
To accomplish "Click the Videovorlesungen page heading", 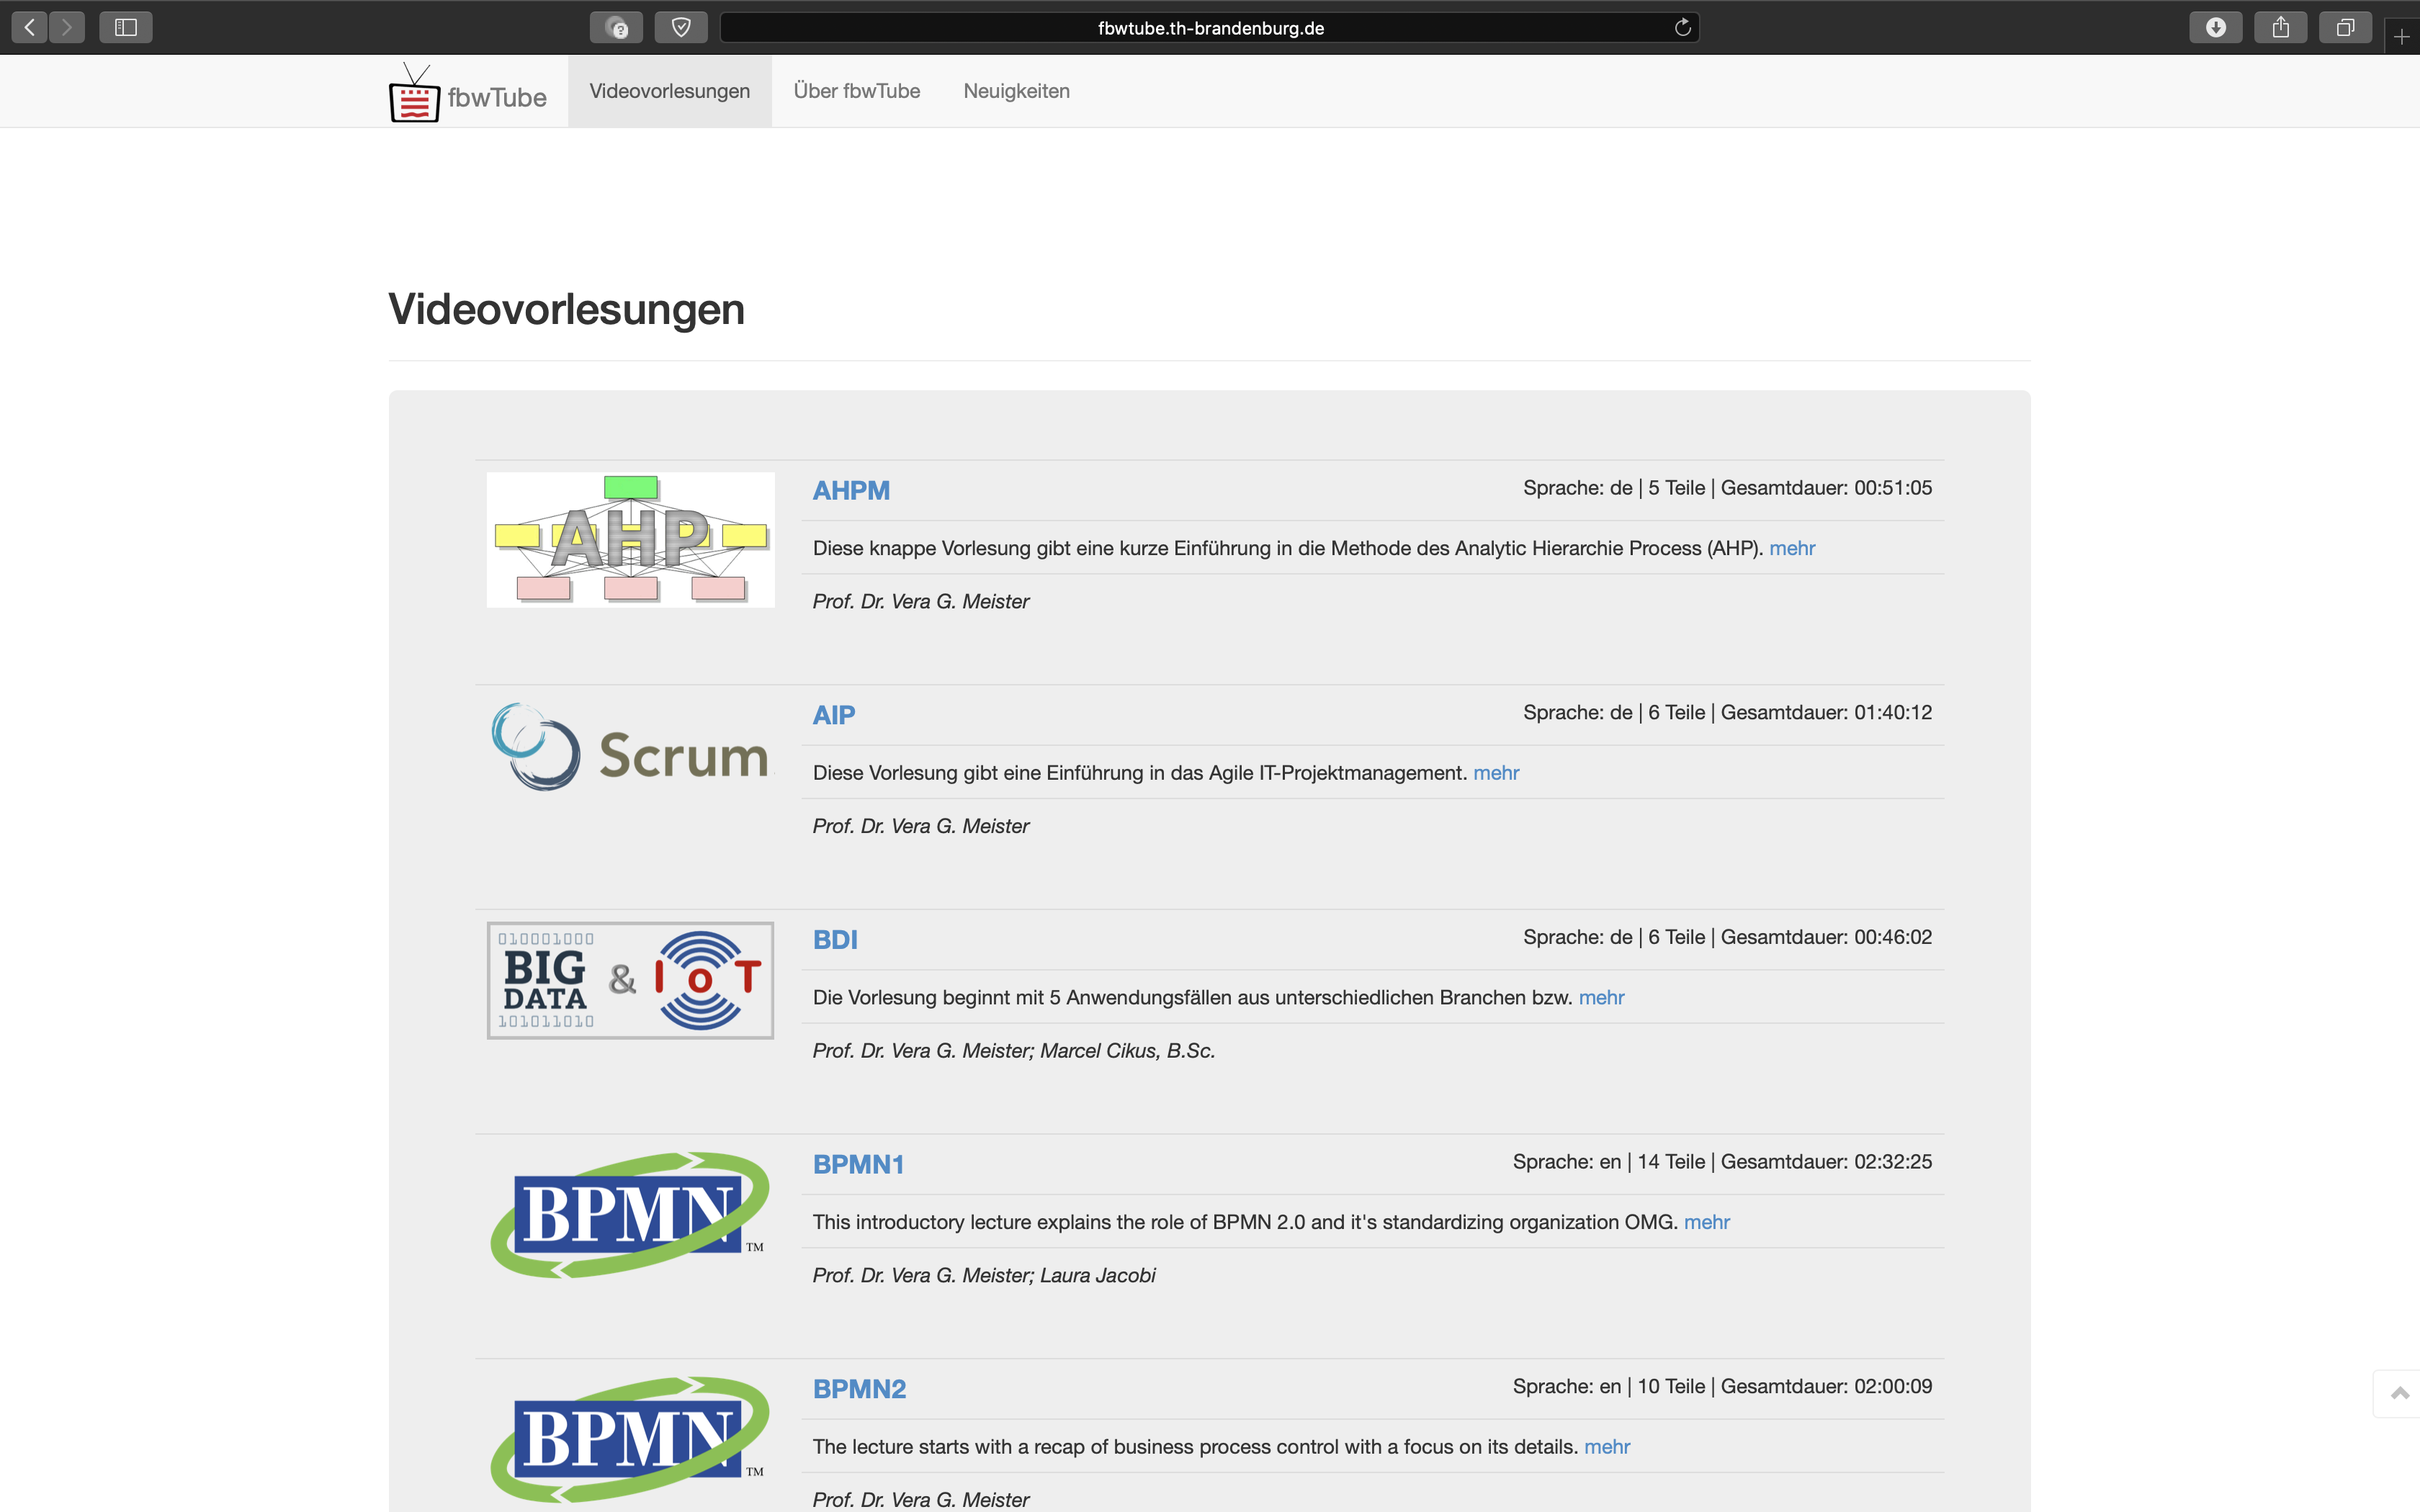I will coord(566,309).
